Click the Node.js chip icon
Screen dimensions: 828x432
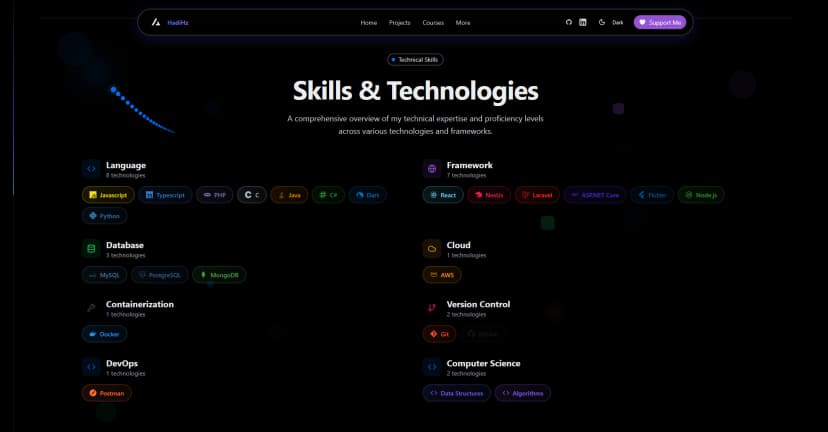689,195
